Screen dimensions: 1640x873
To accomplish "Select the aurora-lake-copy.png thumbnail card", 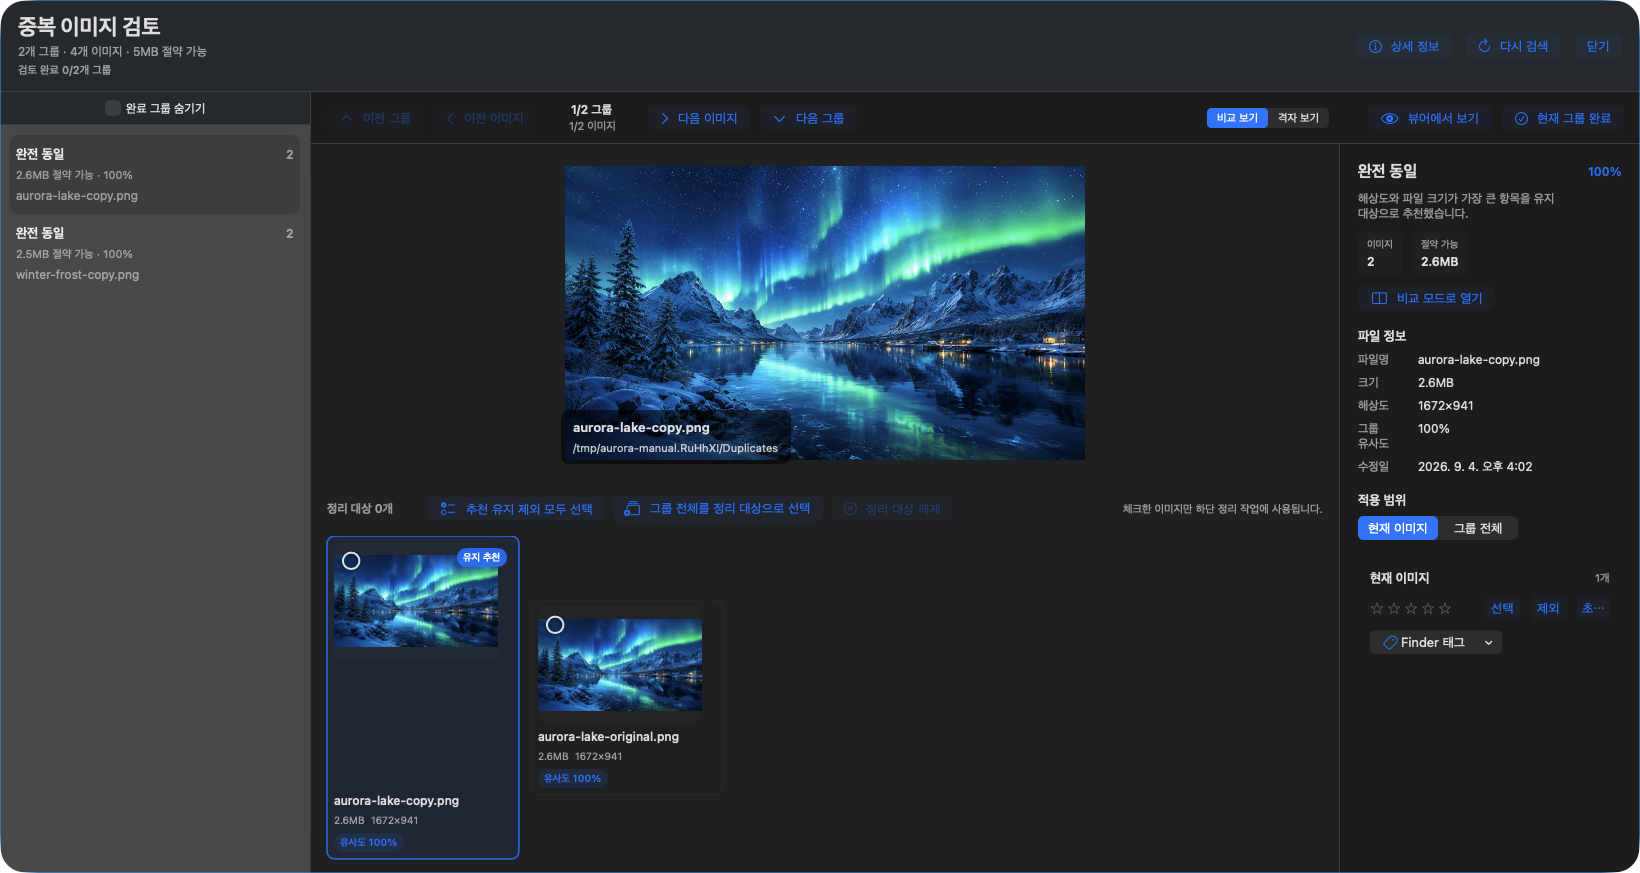I will (x=423, y=698).
